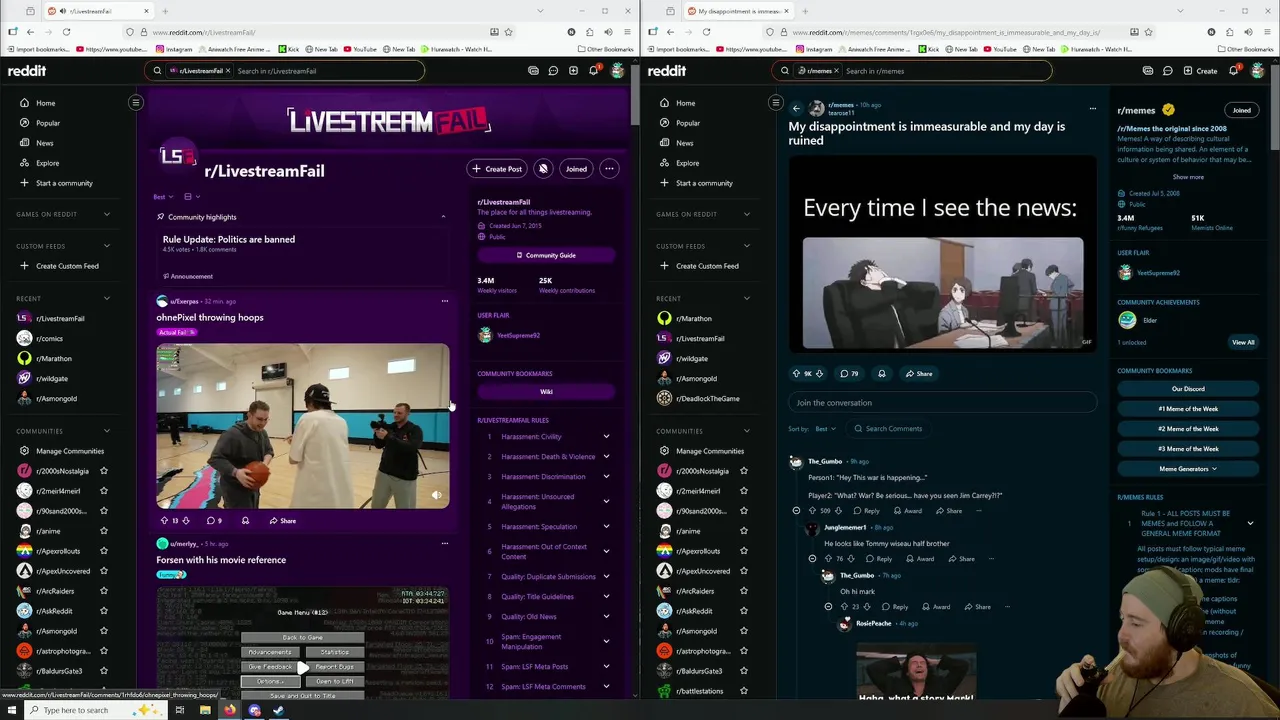Upvote the r/memes disappointment post

(797, 374)
